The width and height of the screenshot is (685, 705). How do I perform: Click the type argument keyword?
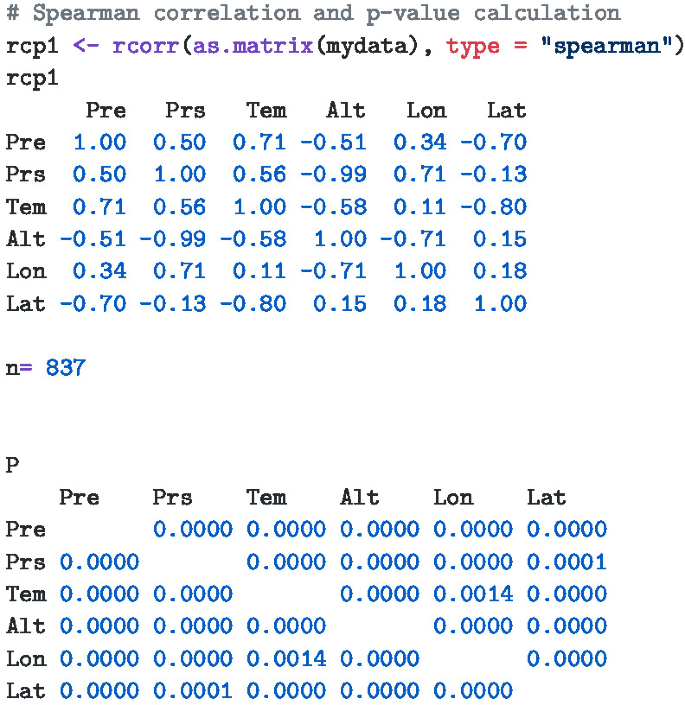pyautogui.click(x=473, y=46)
